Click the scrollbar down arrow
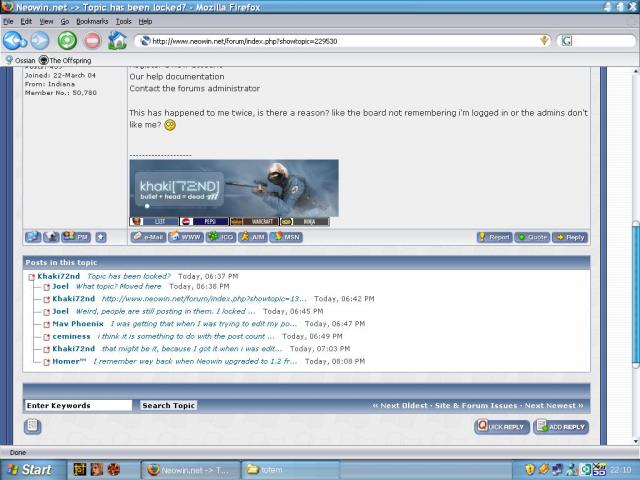The image size is (640, 480). click(636, 441)
